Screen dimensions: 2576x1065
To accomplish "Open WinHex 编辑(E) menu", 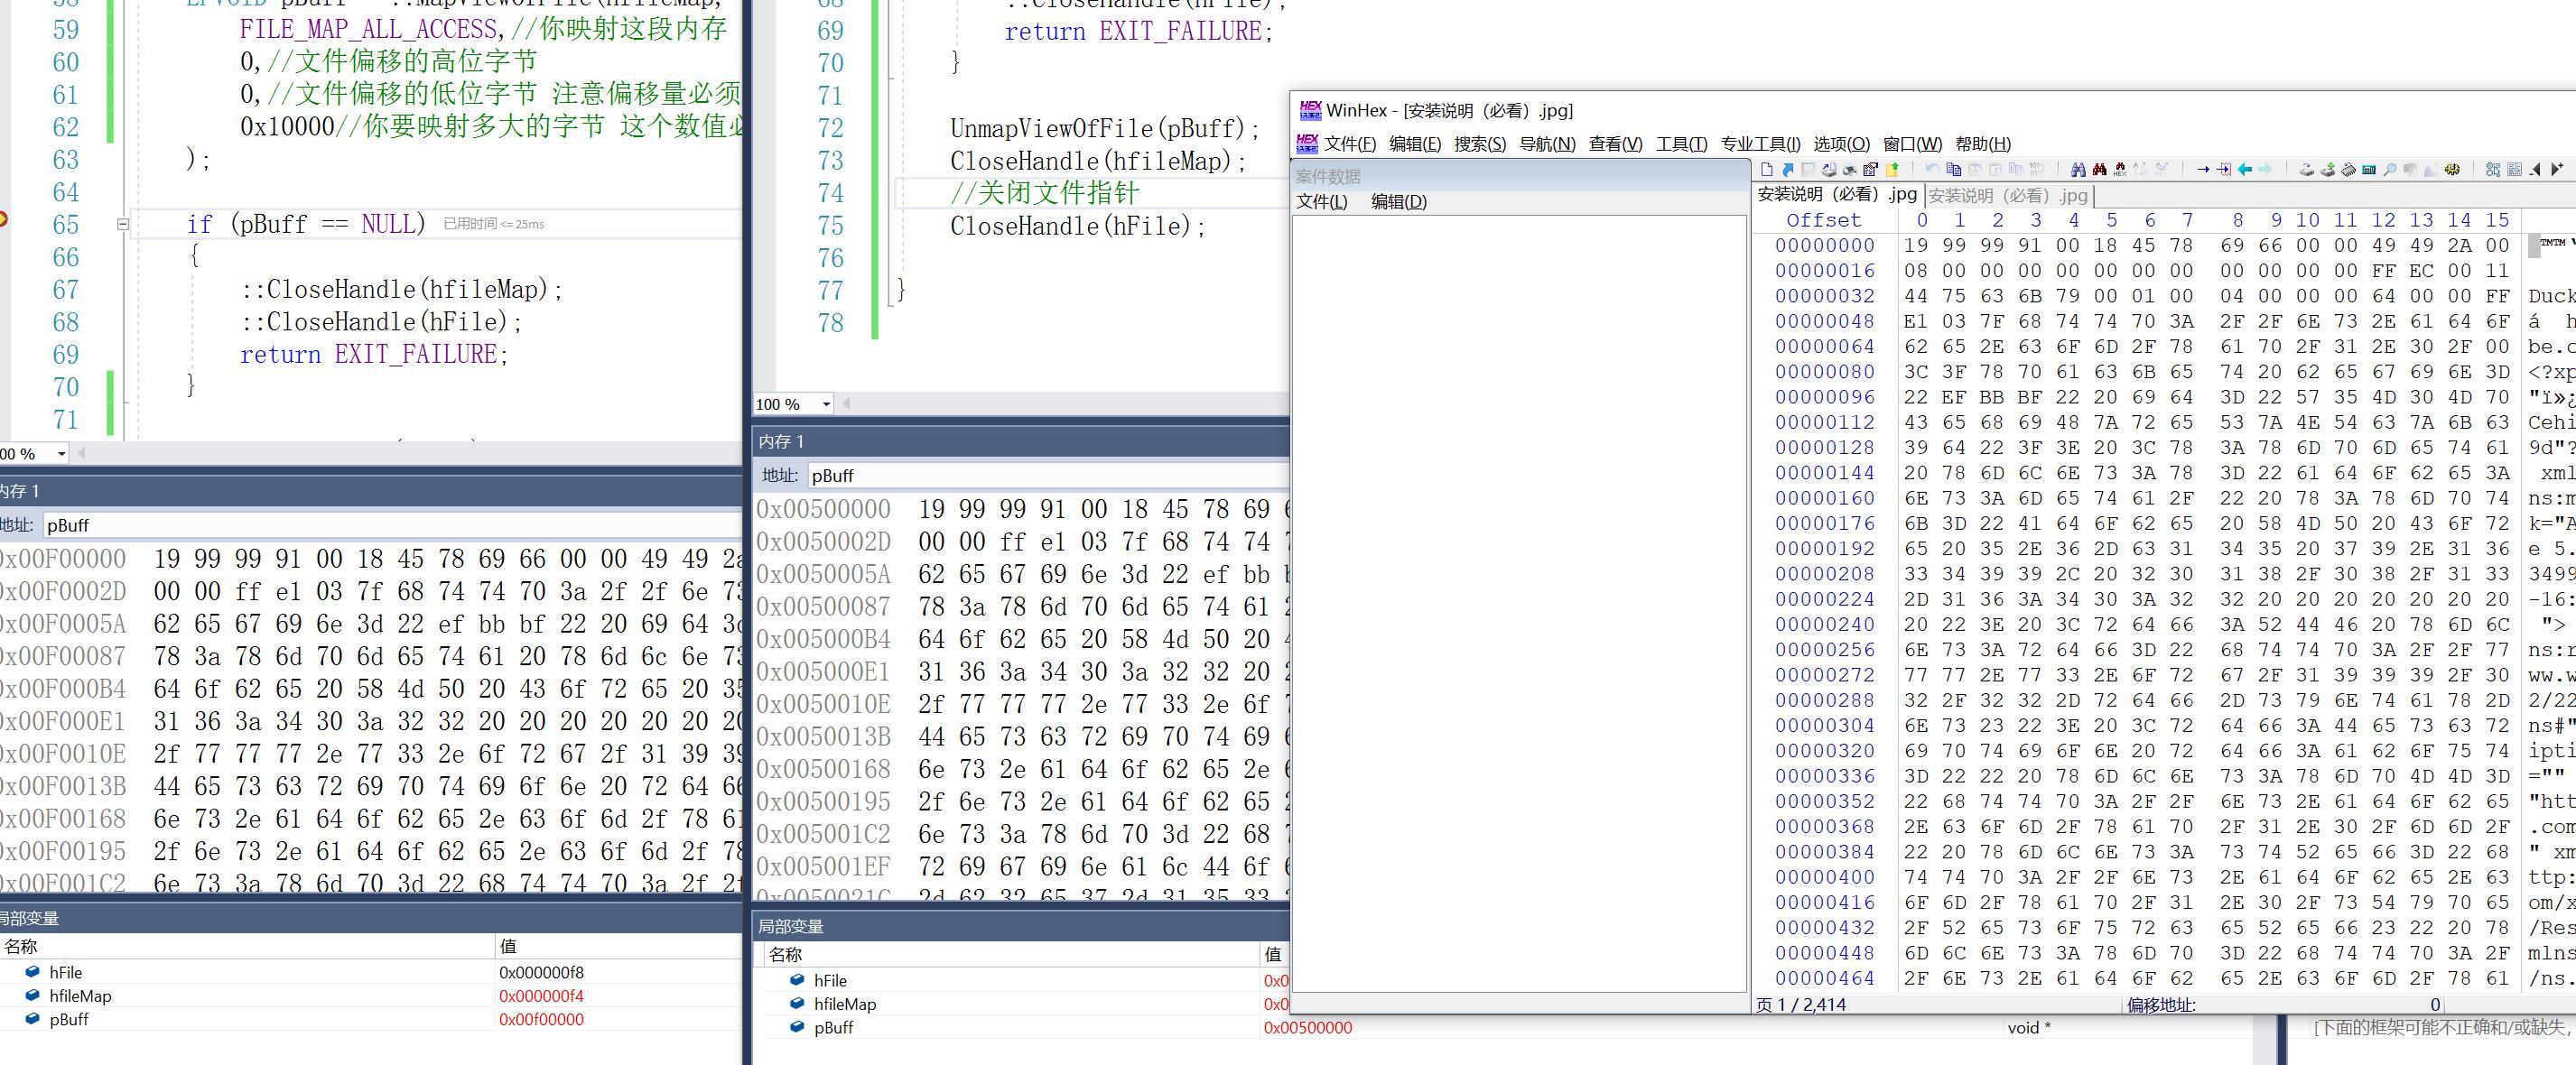I will [1415, 144].
